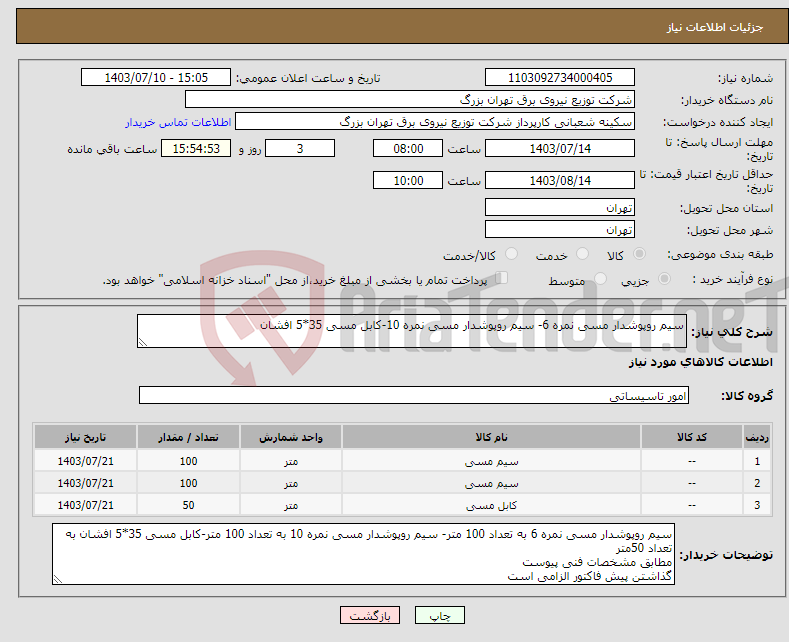Click the remaining time 15:54:53 field

[196, 148]
